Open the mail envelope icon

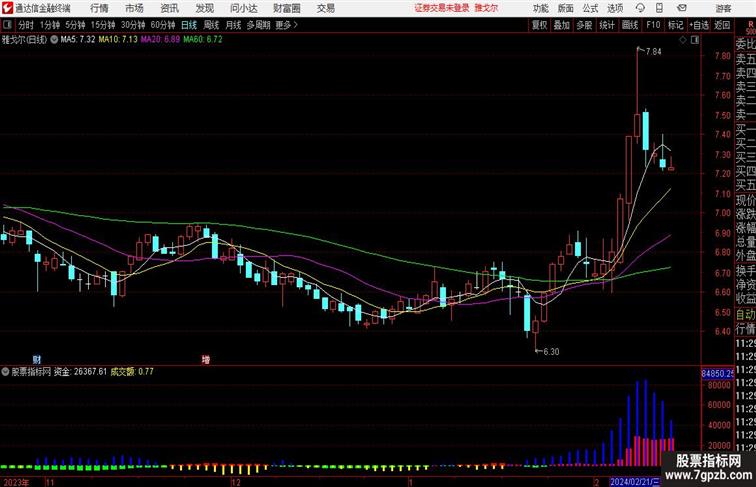(682, 8)
